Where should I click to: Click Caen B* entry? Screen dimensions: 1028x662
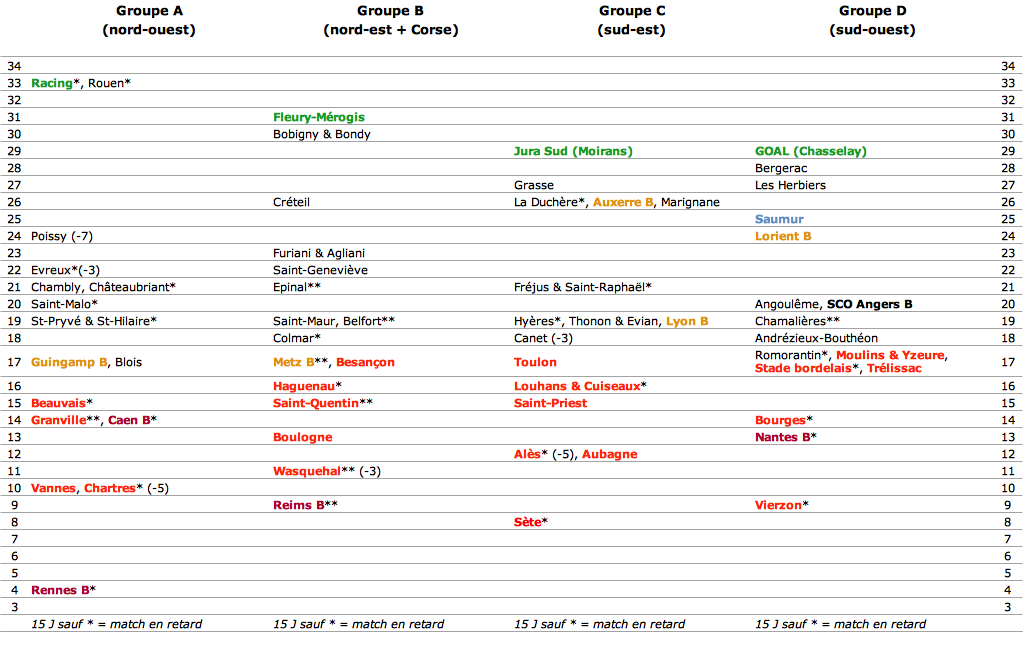click(132, 420)
